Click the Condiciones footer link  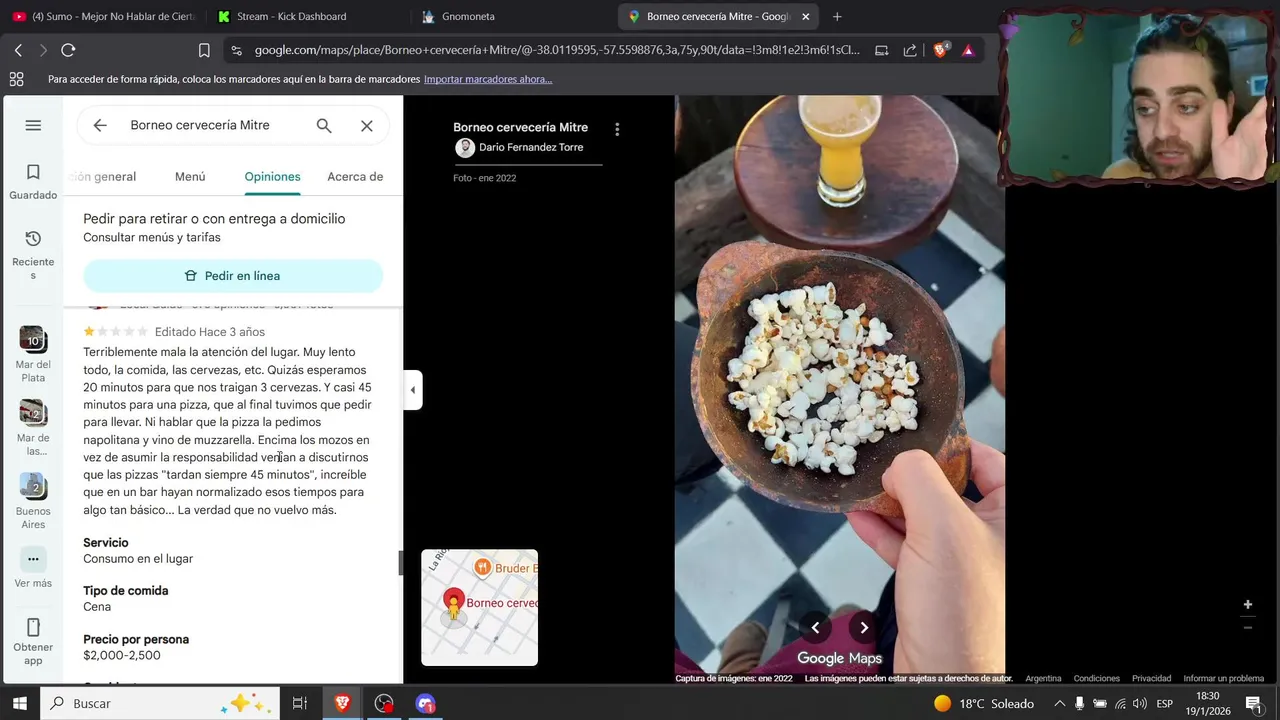tap(1096, 679)
